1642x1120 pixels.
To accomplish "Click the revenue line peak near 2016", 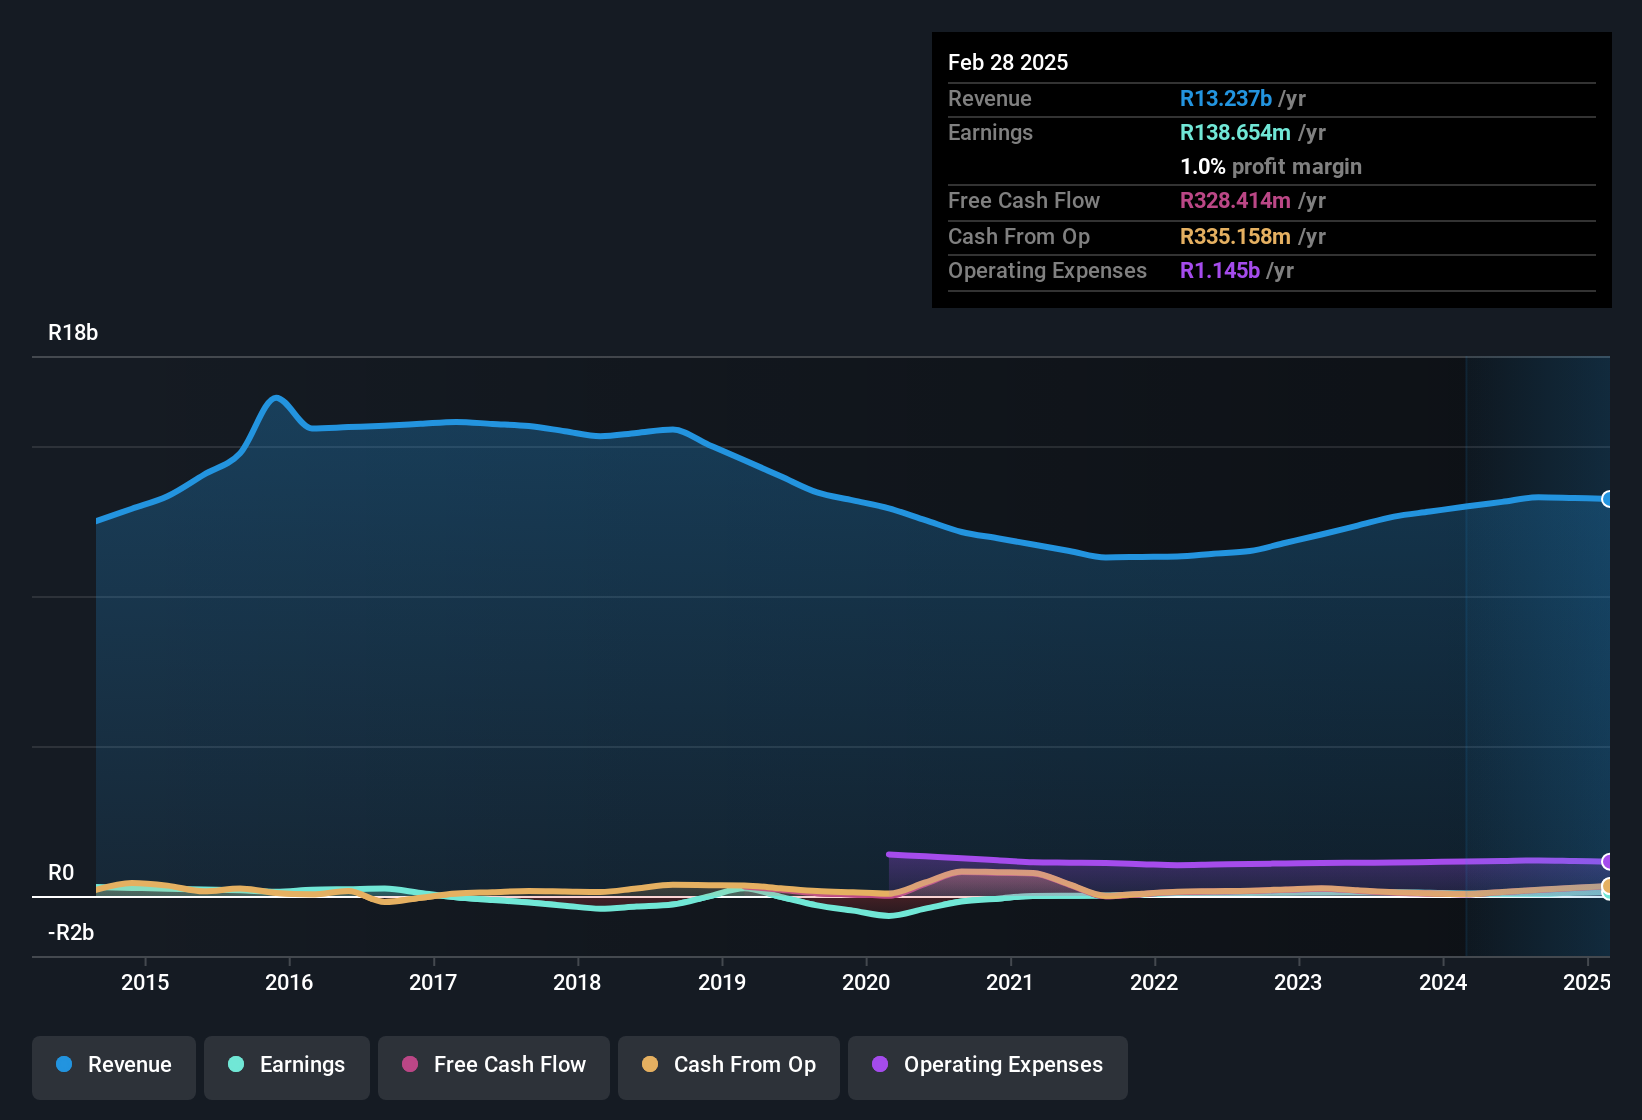I will pyautogui.click(x=277, y=398).
